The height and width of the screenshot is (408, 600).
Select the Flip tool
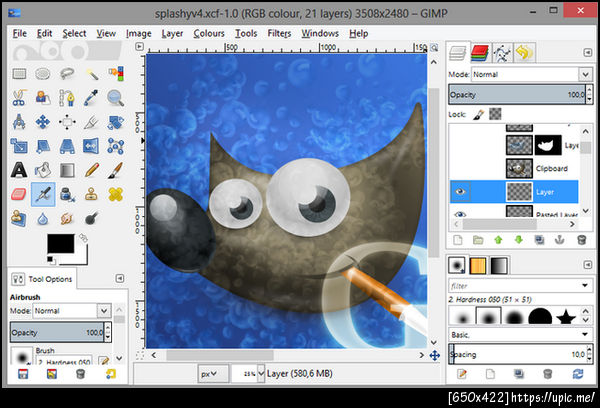[91, 146]
